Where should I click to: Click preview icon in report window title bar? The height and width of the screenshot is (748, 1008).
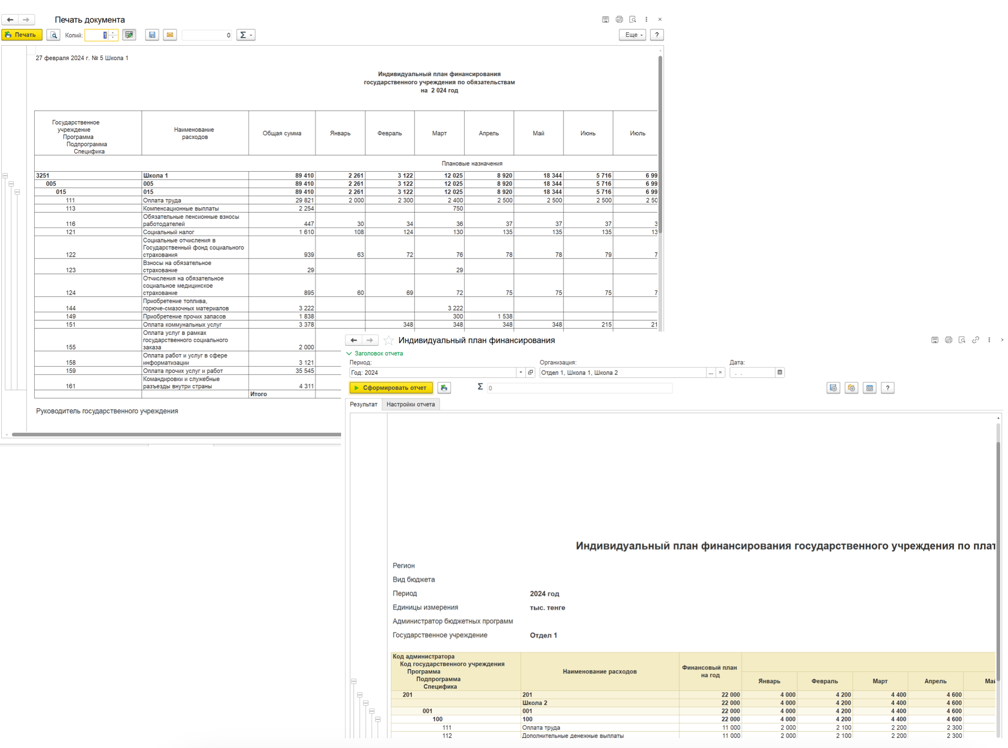pyautogui.click(x=962, y=340)
